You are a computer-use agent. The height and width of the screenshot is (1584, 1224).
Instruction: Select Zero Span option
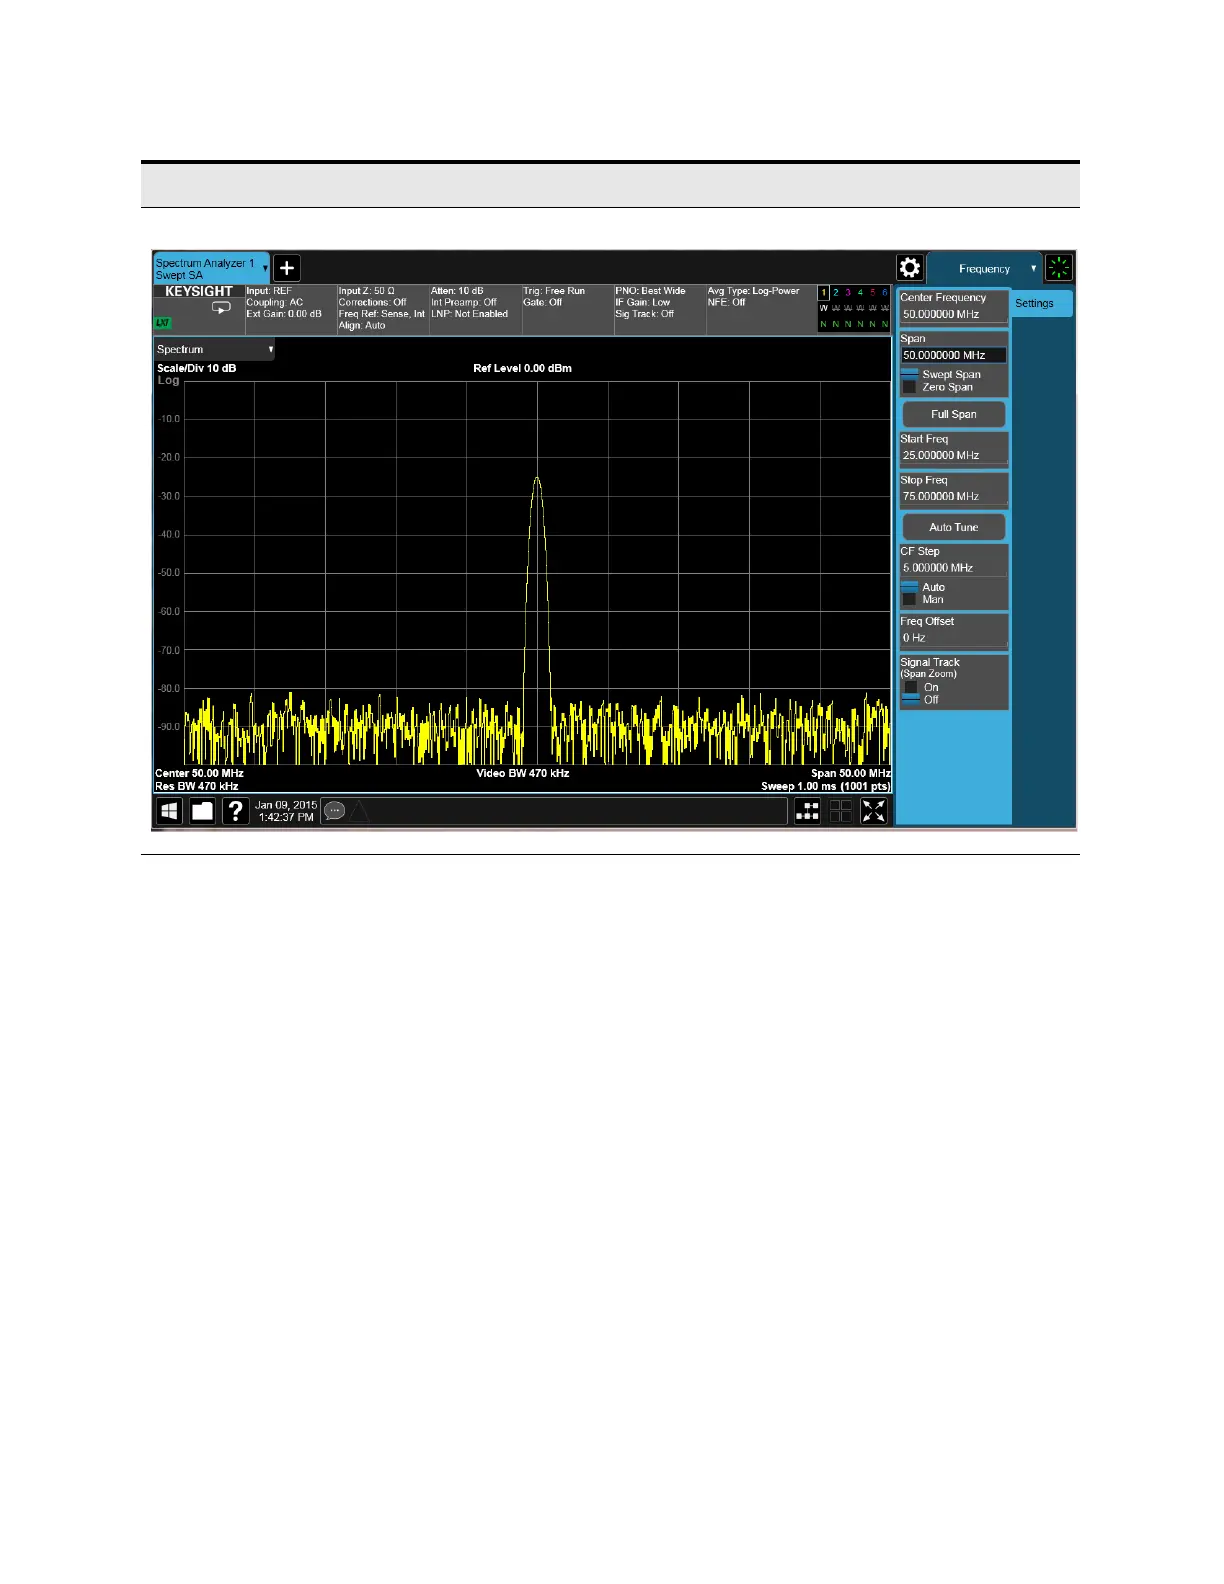coord(938,387)
